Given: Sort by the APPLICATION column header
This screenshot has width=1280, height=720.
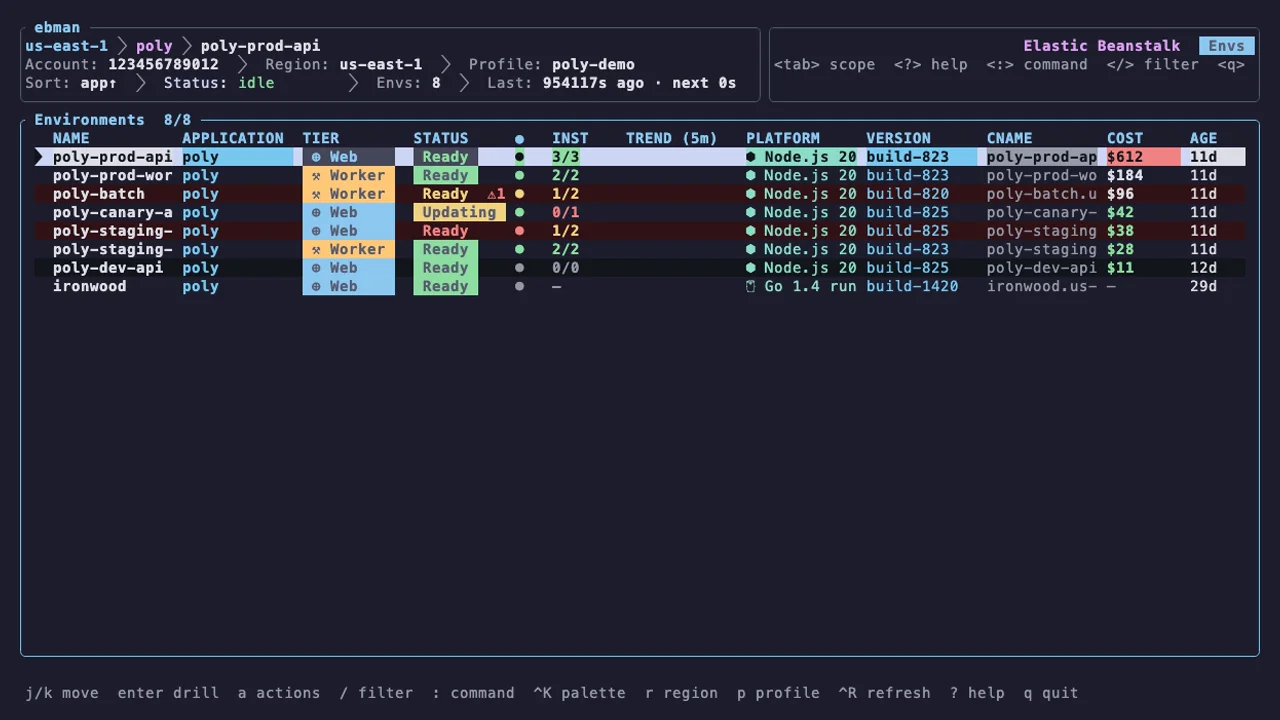Looking at the screenshot, I should 233,139.
